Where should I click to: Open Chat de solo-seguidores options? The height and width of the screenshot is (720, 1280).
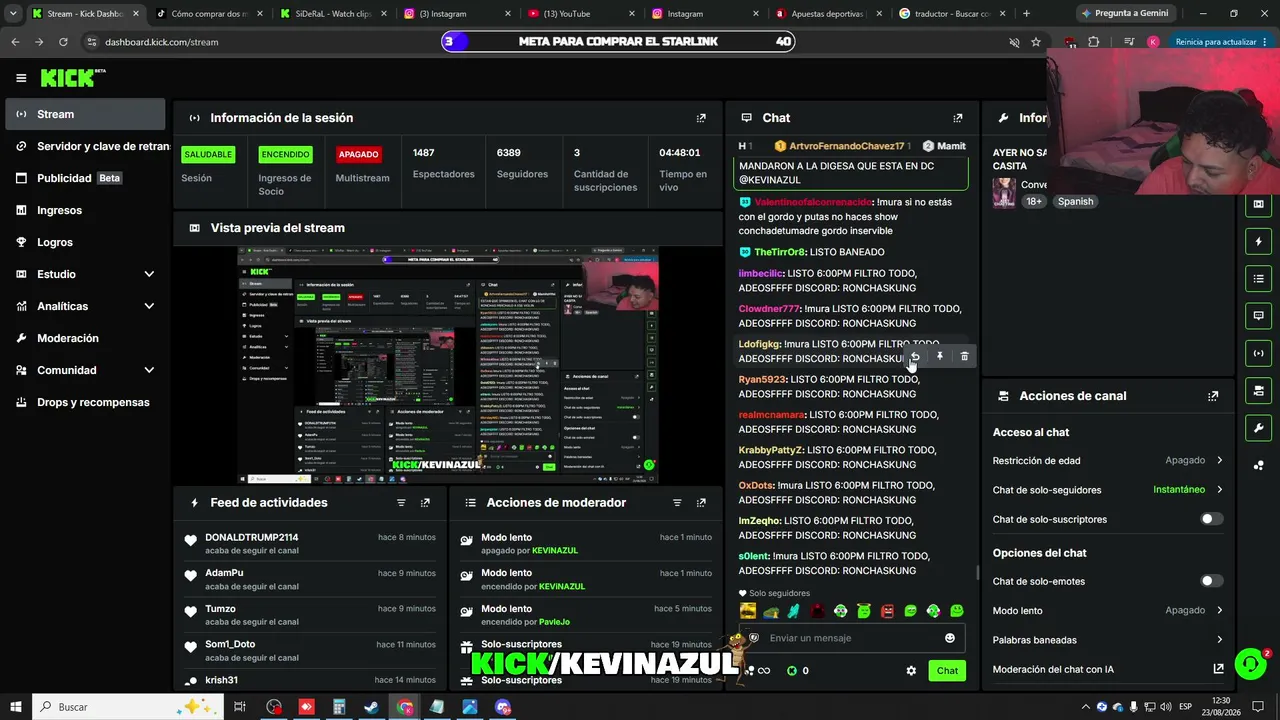[1108, 490]
